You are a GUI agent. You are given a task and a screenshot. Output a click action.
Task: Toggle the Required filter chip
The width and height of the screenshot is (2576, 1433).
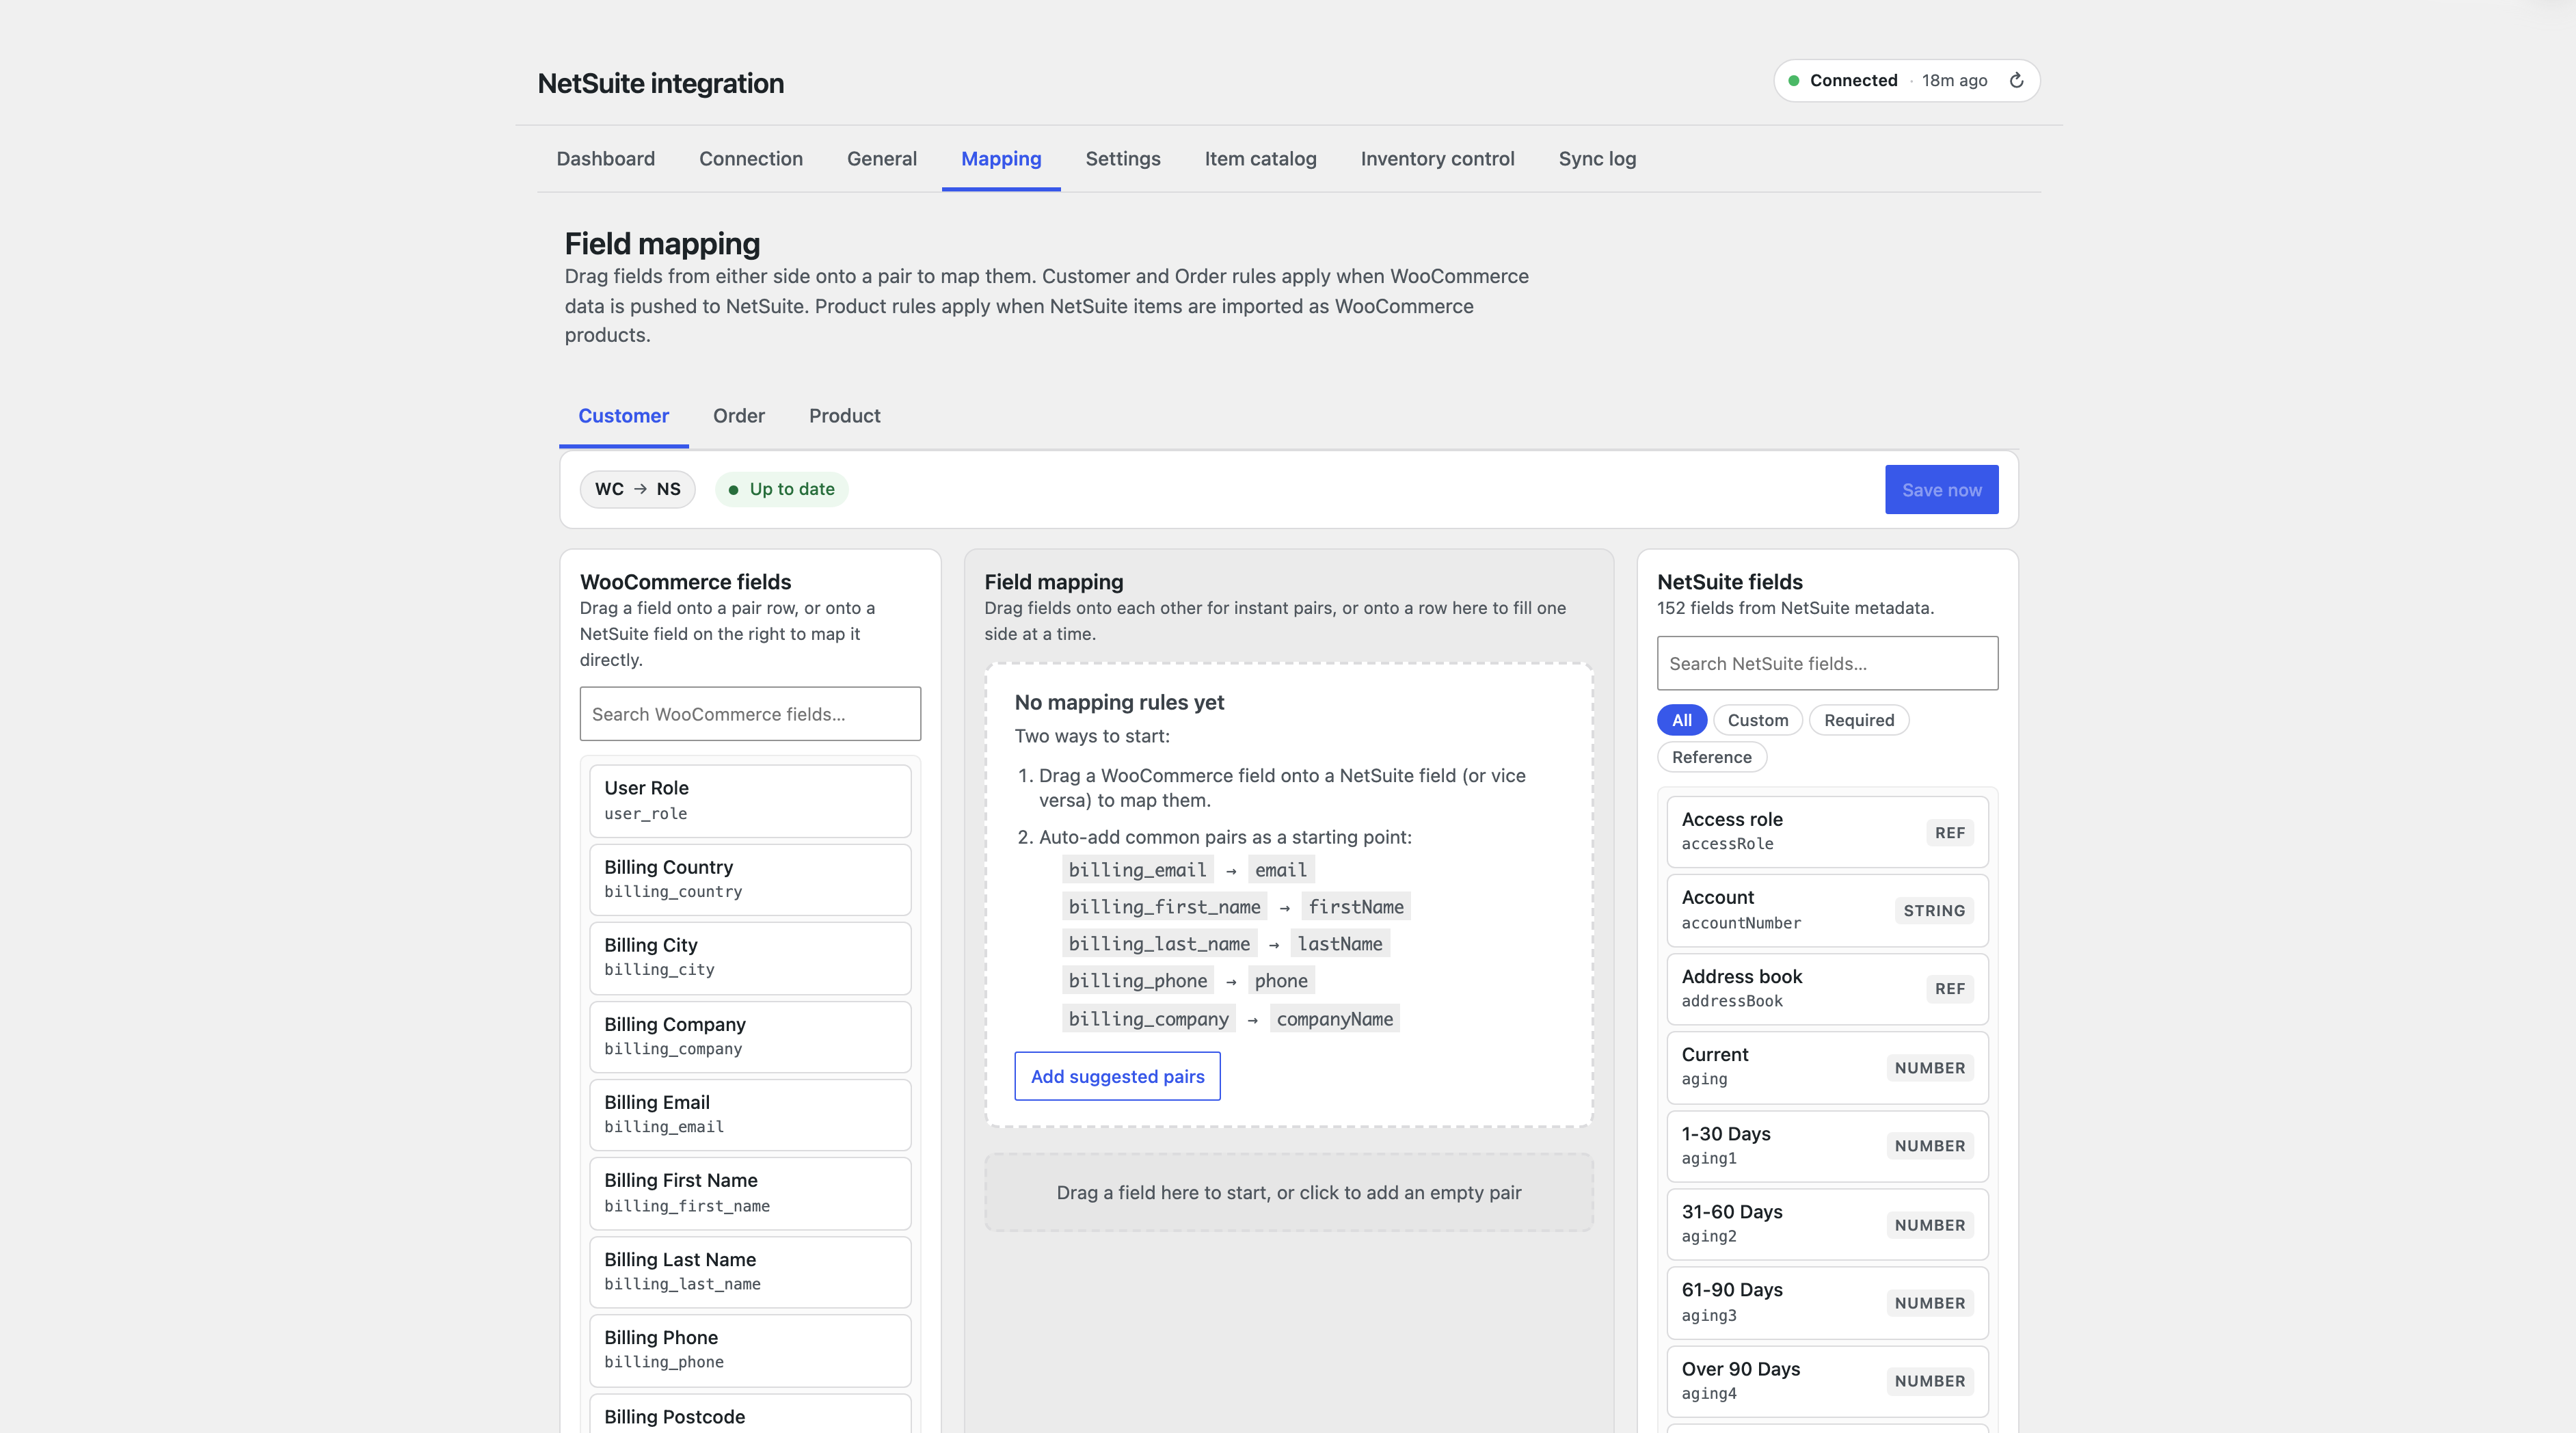(1858, 720)
